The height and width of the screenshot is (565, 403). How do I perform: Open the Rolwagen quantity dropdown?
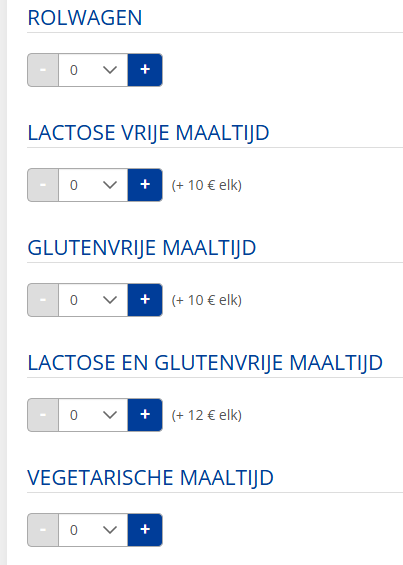point(93,70)
